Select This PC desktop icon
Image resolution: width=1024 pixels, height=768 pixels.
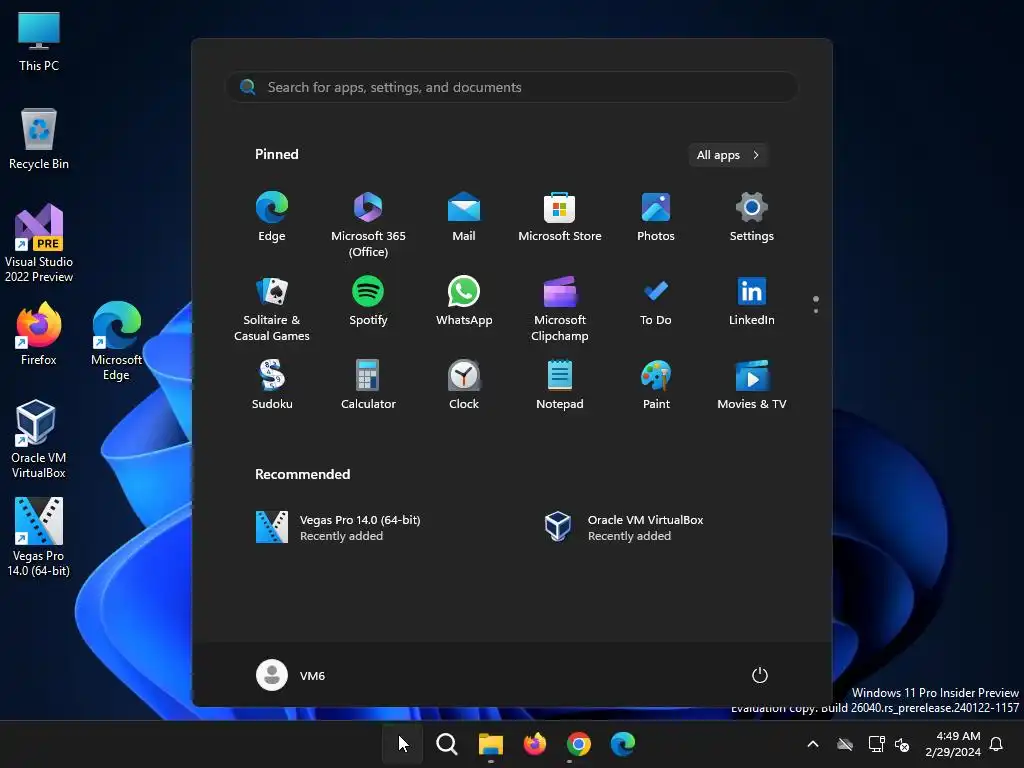tap(39, 41)
